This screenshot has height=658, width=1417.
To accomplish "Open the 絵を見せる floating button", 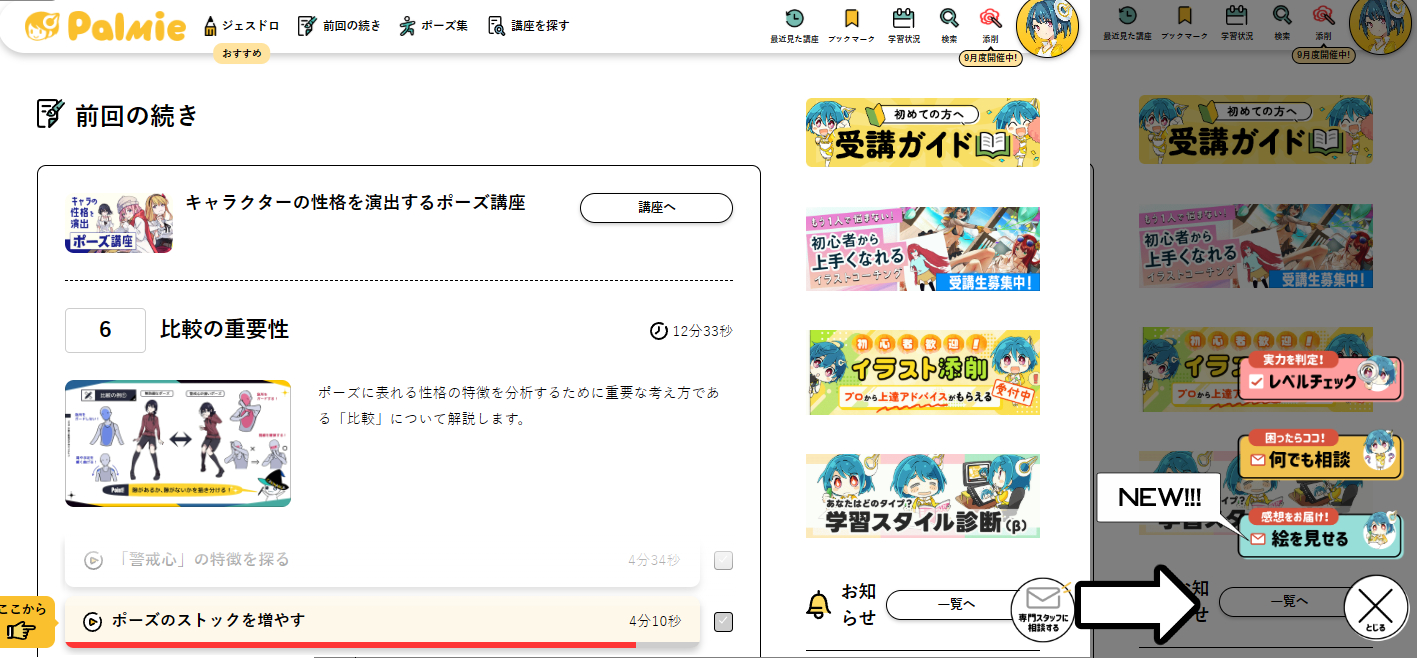I will [x=1319, y=536].
